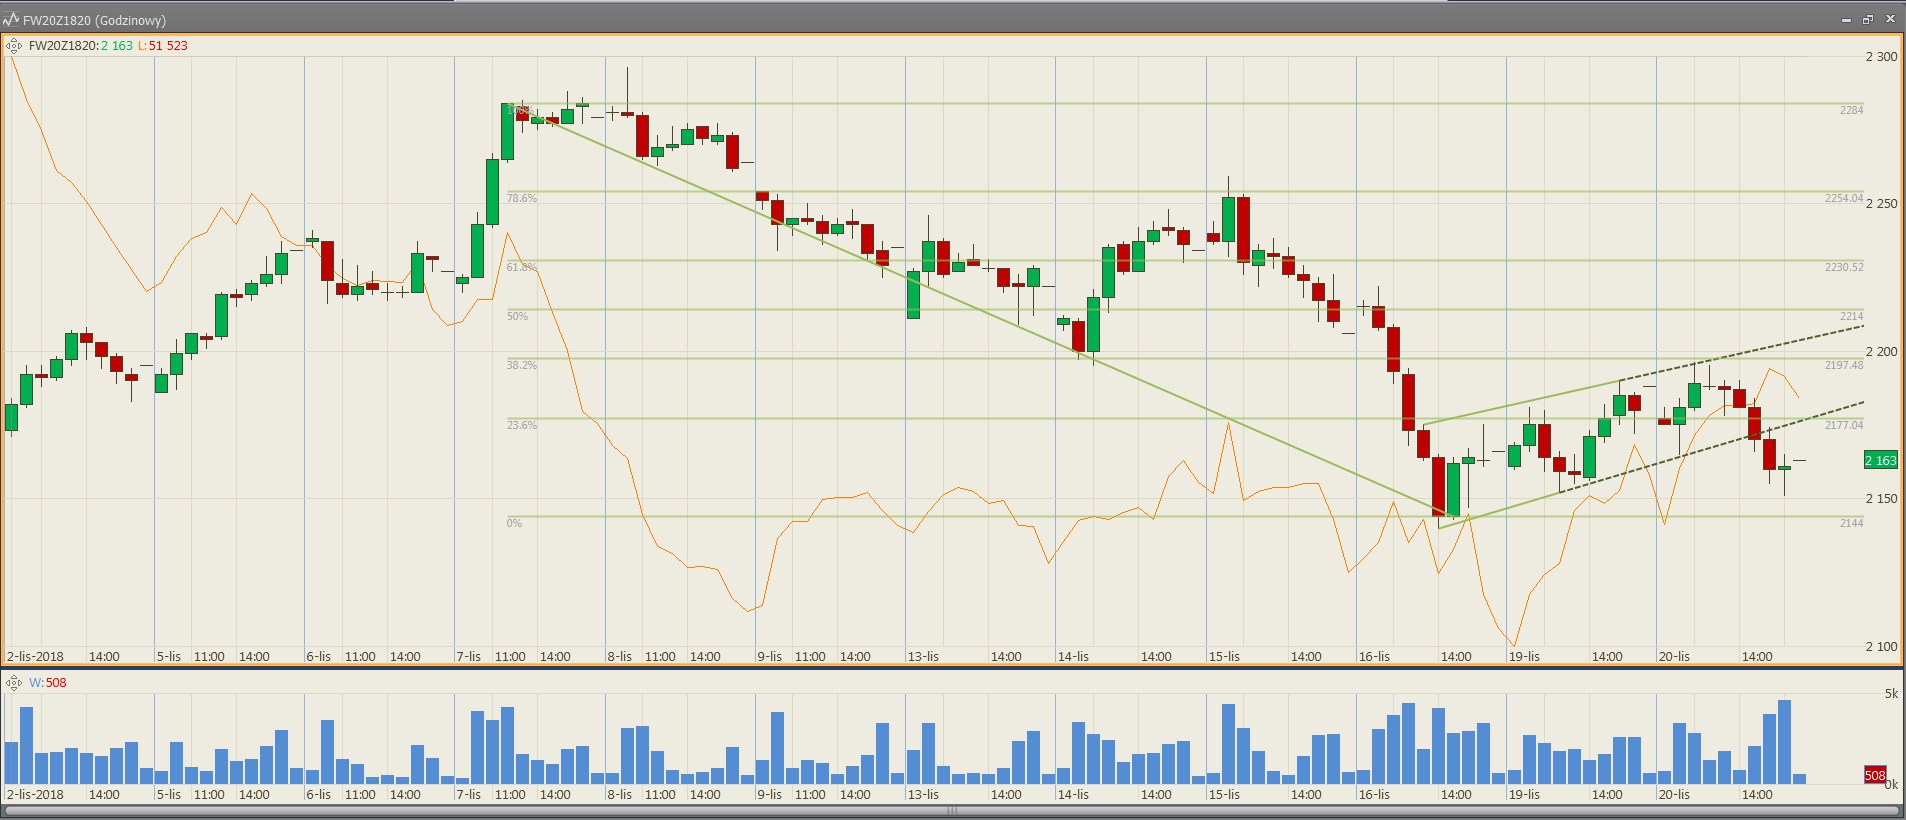Minimize the FW20Z1820 chart window
The image size is (1906, 820).
1846,20
